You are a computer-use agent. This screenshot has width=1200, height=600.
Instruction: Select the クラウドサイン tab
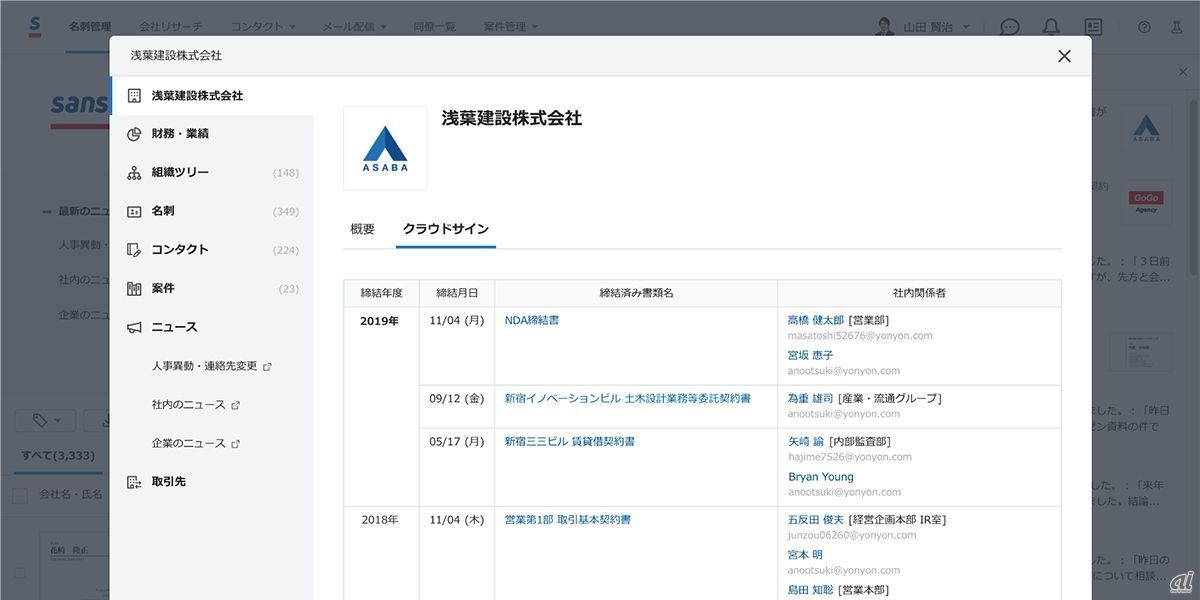445,229
